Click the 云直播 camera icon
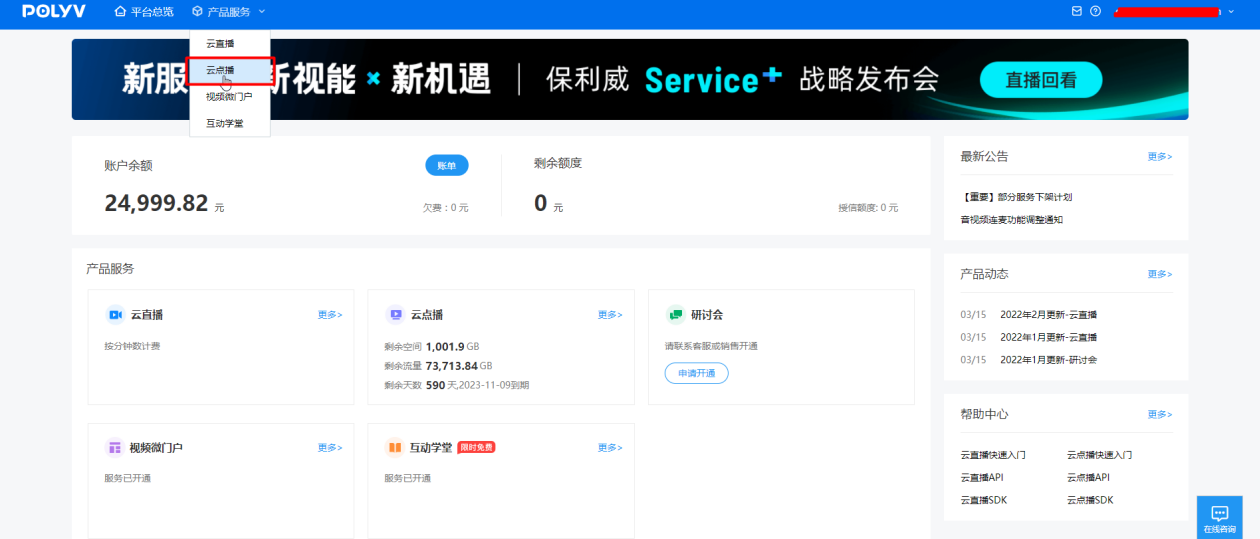The image size is (1260, 539). coord(115,314)
